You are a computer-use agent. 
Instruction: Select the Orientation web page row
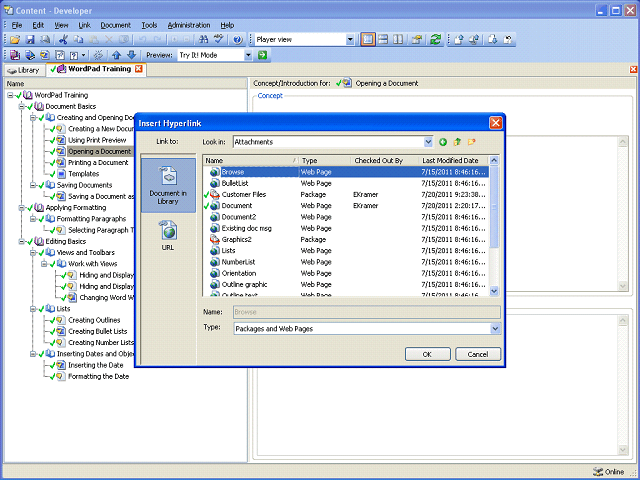point(345,273)
